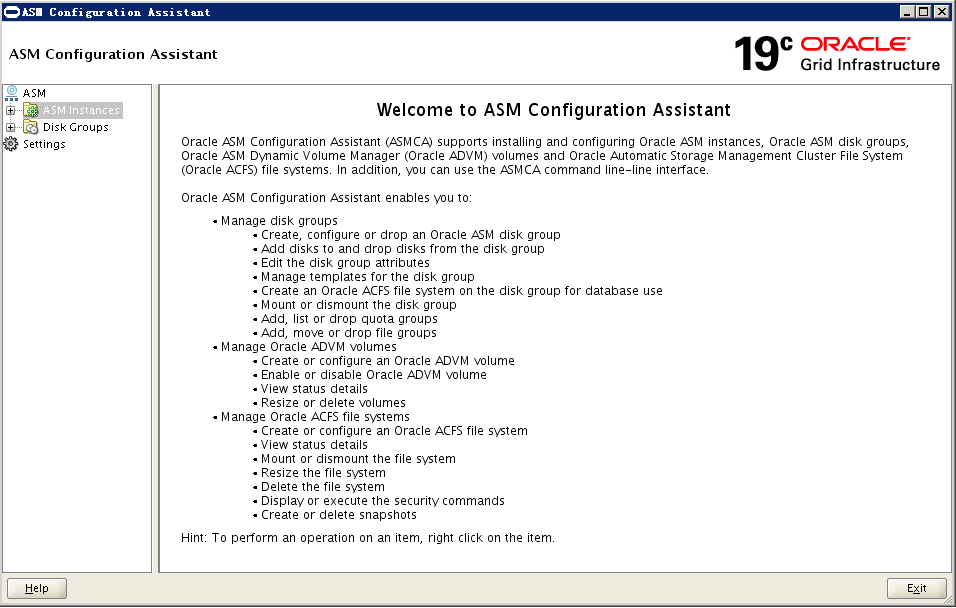The width and height of the screenshot is (956, 608).
Task: Click 'Add, list or drop quota groups'
Action: 349,319
